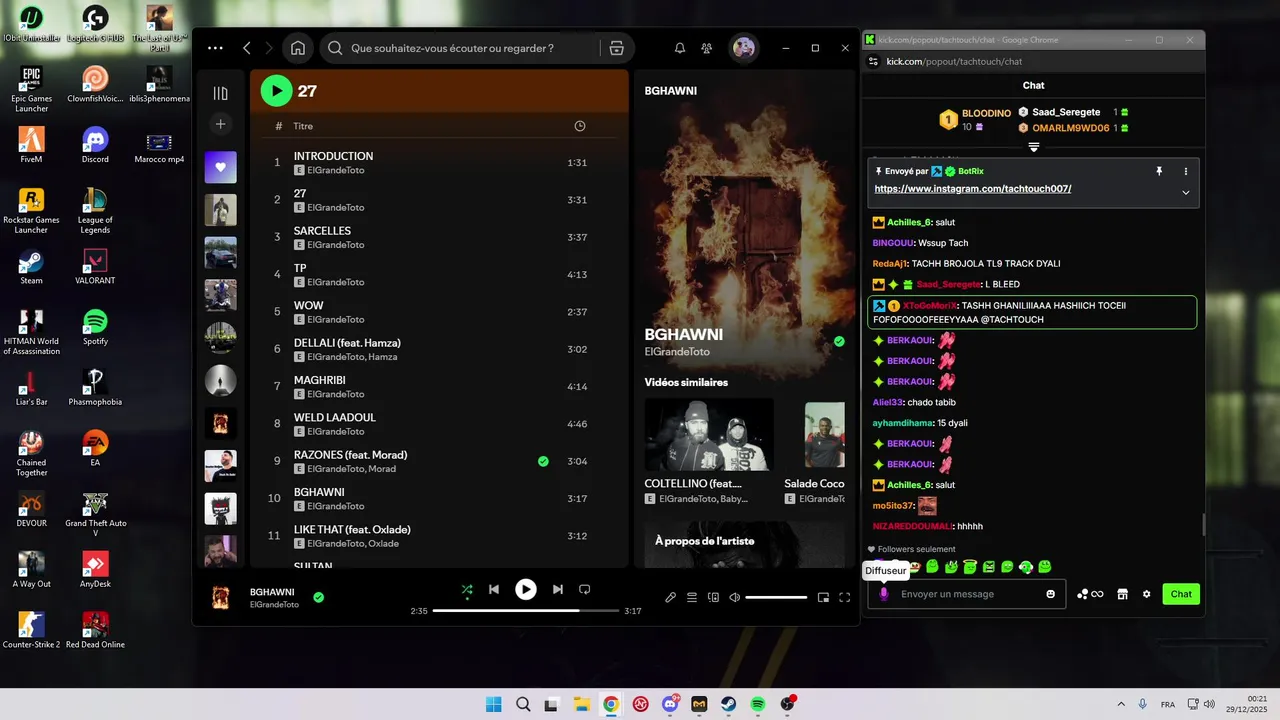Open the lyrics microphone icon
This screenshot has width=1280, height=720.
point(671,597)
